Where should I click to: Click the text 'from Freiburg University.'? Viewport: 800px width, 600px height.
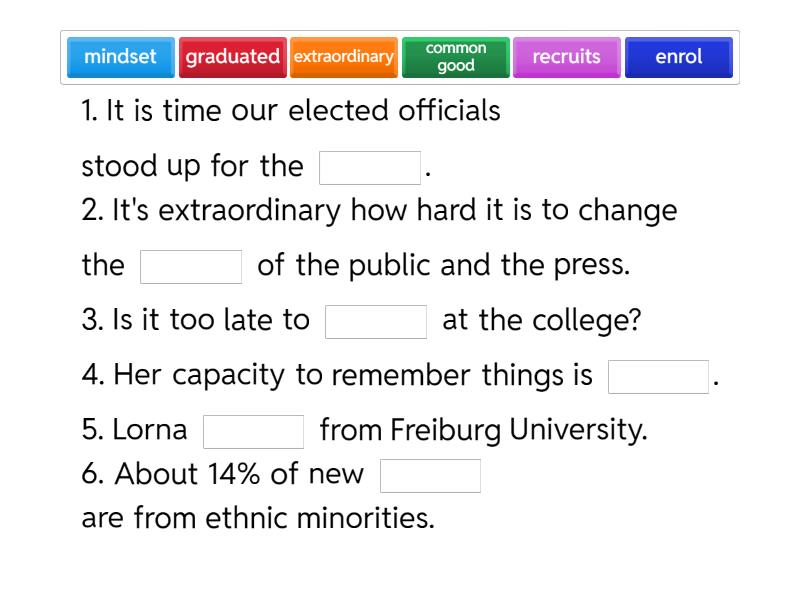click(484, 431)
